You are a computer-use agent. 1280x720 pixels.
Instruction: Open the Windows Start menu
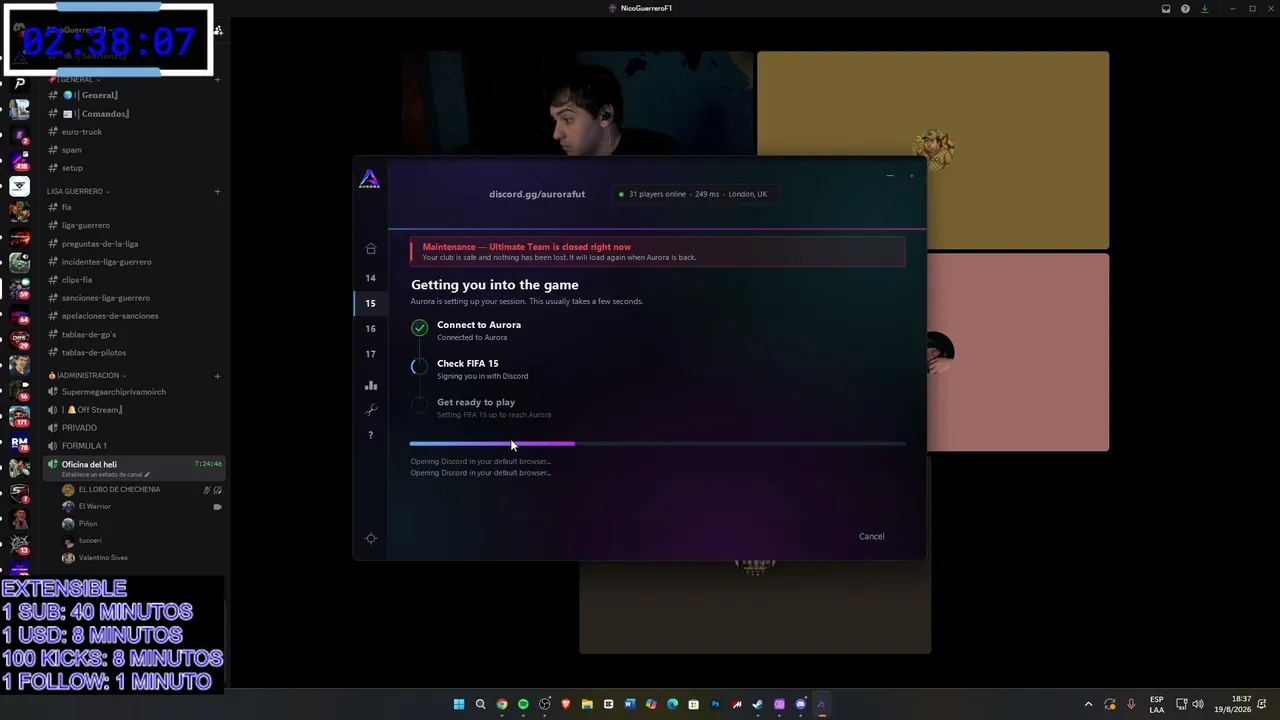[459, 704]
